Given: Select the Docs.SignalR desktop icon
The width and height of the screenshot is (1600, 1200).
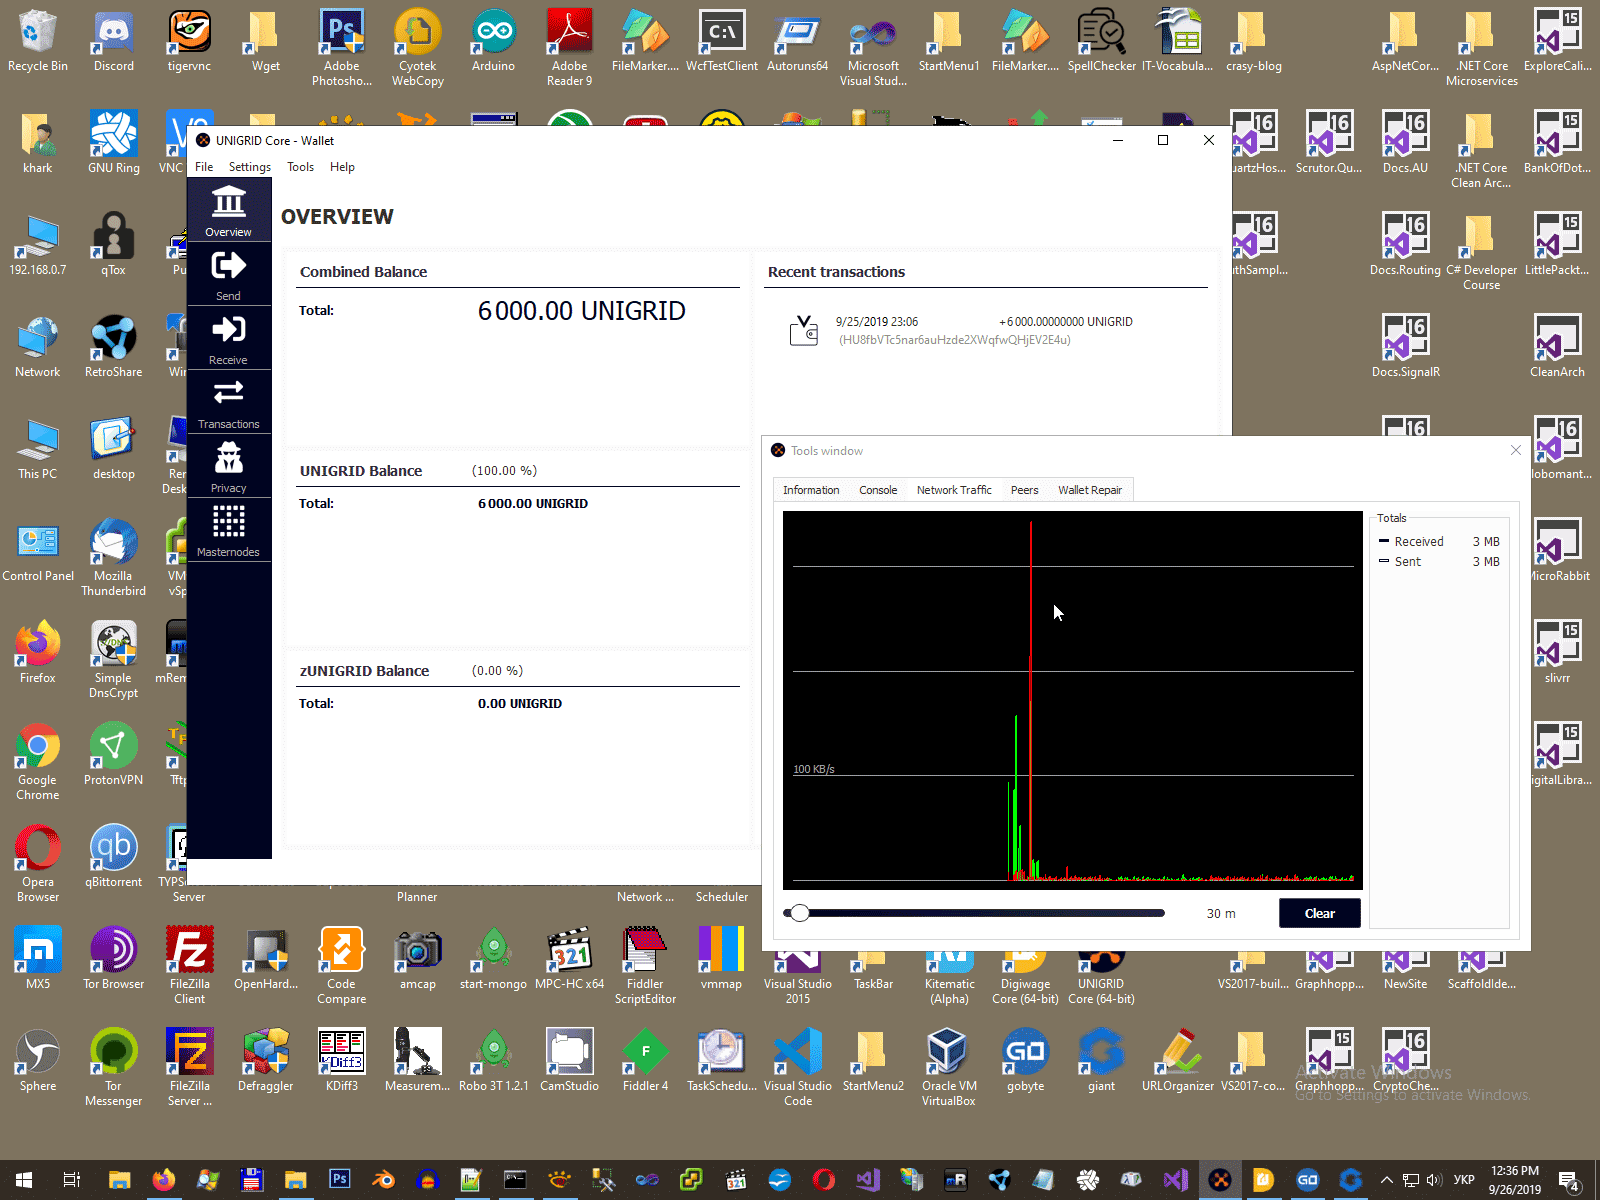Looking at the screenshot, I should (1406, 347).
